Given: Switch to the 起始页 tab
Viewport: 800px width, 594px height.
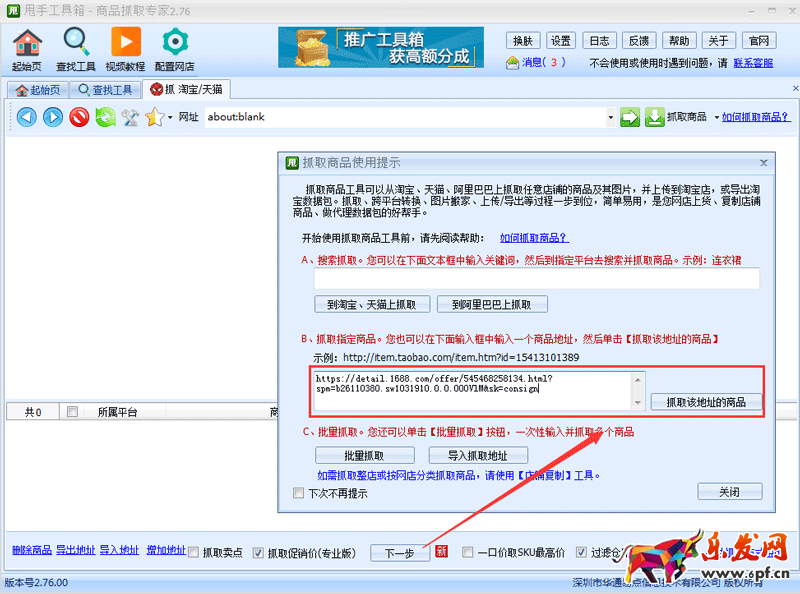Looking at the screenshot, I should [x=38, y=90].
